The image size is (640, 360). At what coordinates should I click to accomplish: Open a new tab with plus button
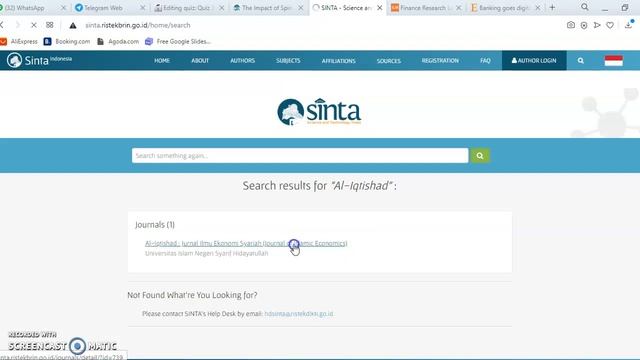click(552, 7)
